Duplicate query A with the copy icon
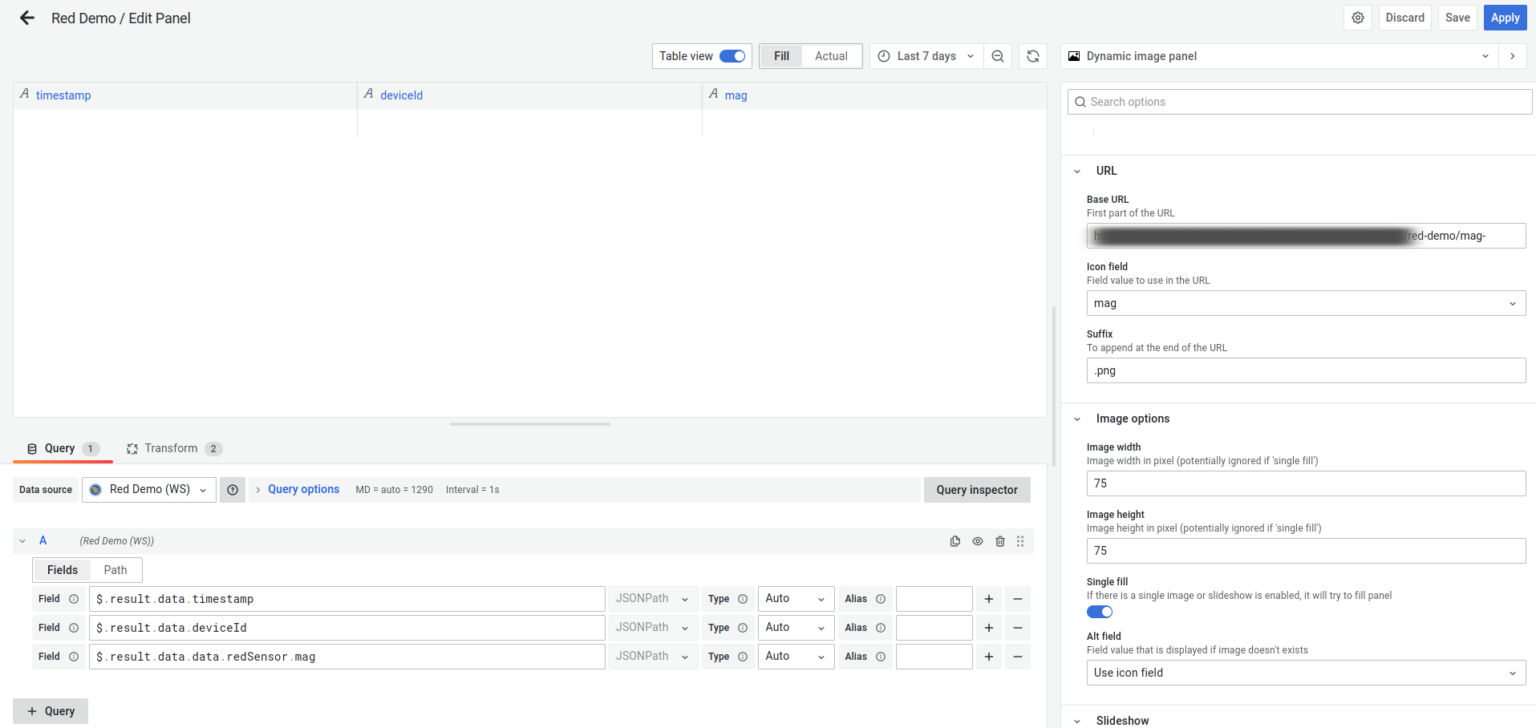This screenshot has height=728, width=1536. pos(955,541)
